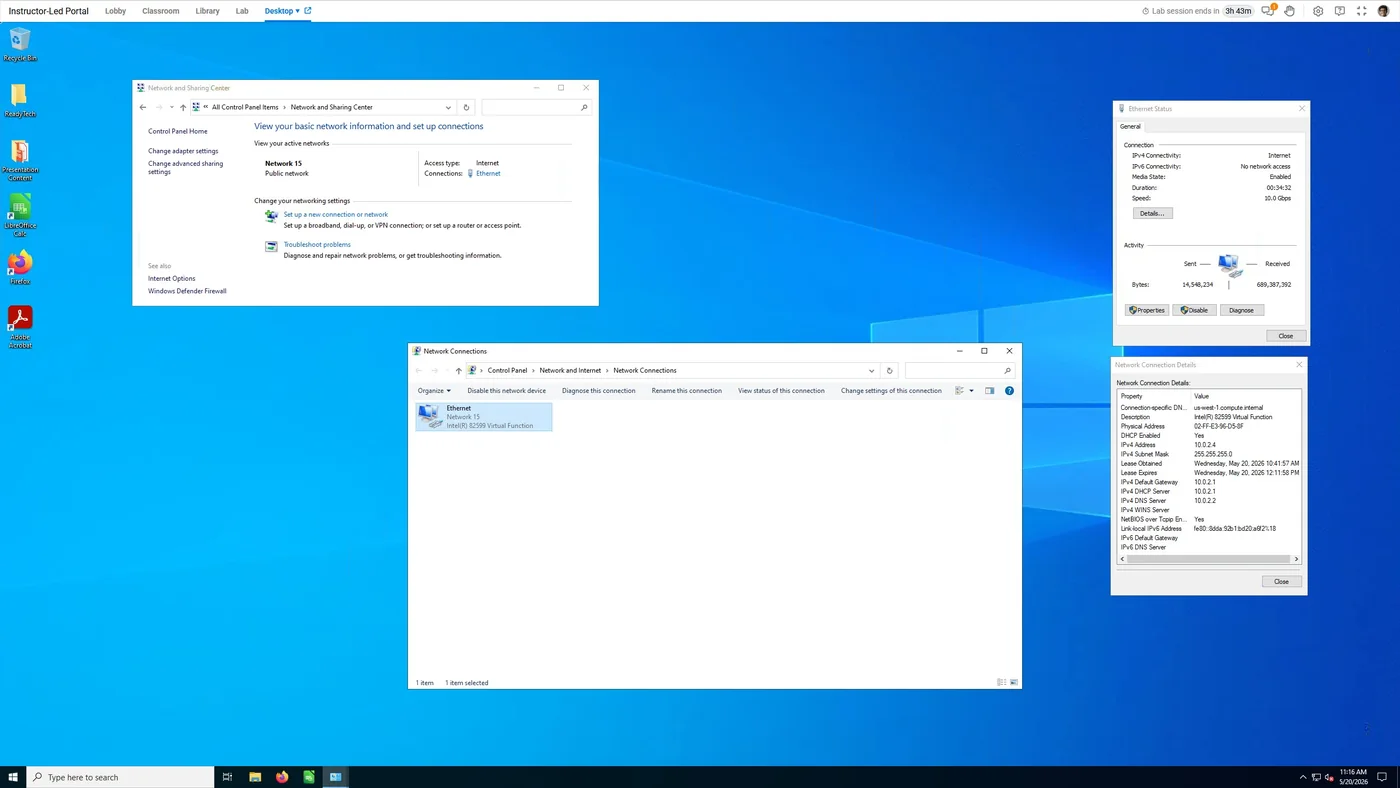Toggle preview pane icon in Network Connections

[x=990, y=391]
